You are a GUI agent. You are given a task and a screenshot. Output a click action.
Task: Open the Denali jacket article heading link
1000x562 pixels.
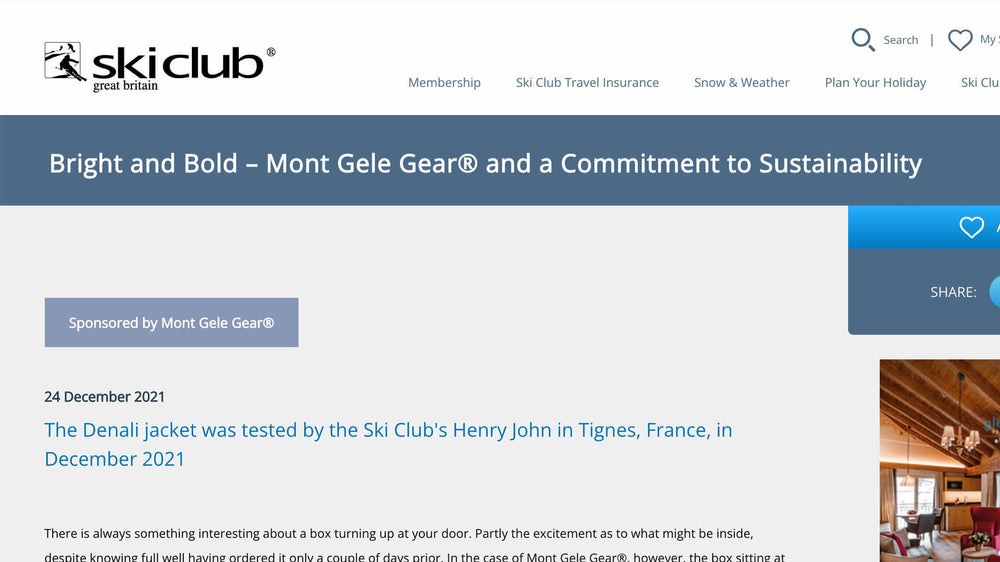pos(388,444)
